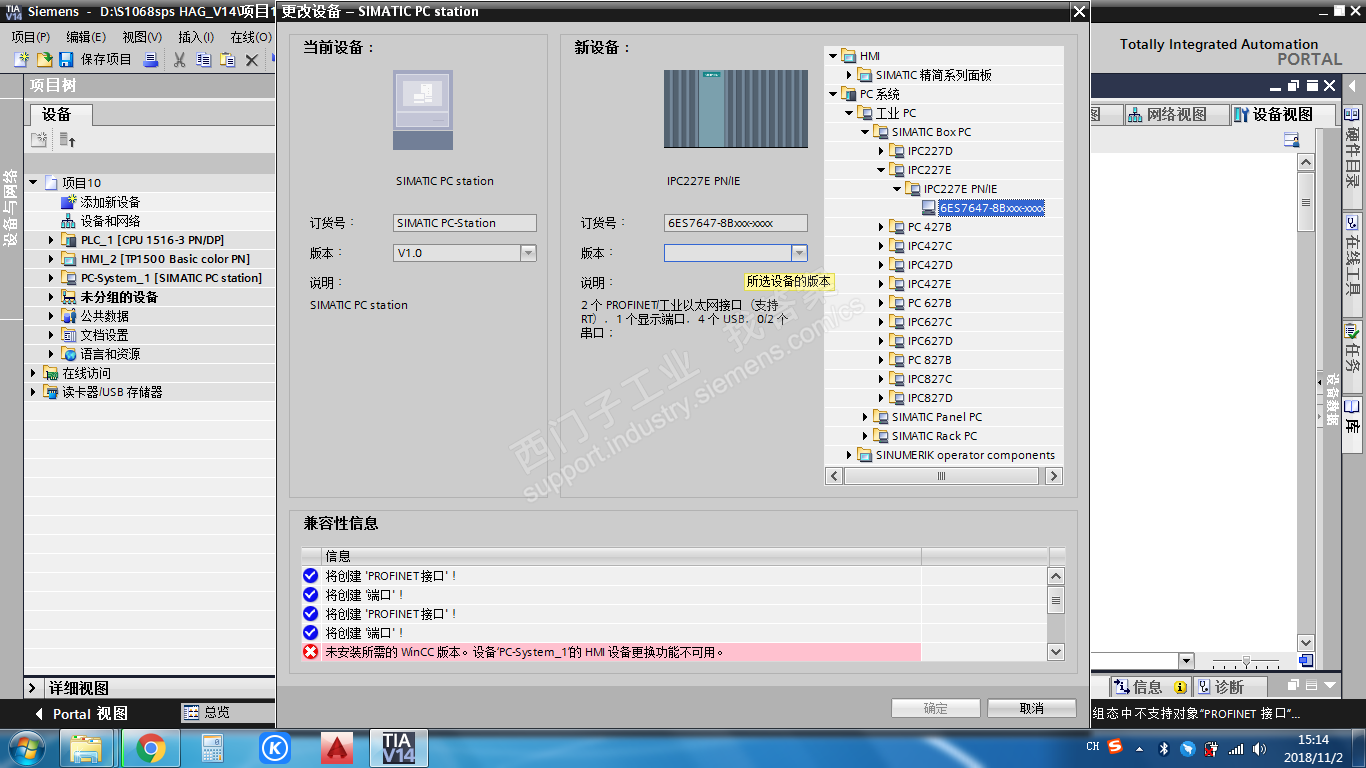Switch to Portal 视图
This screenshot has height=768, width=1366.
pyautogui.click(x=81, y=713)
